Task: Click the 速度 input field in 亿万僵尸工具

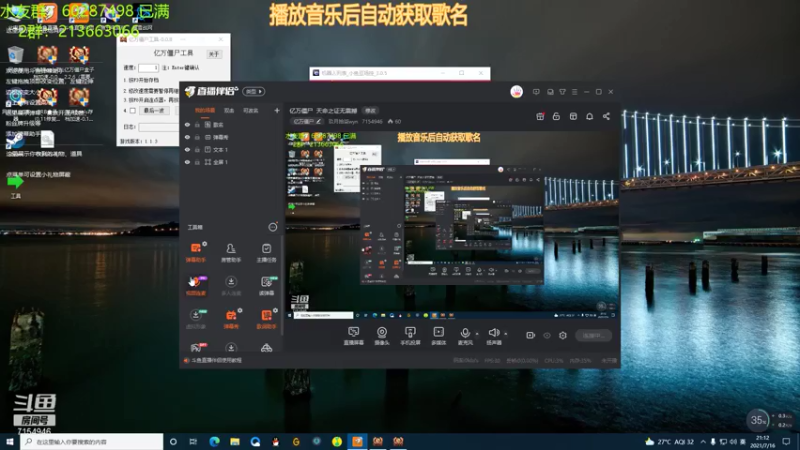Action: (148, 68)
